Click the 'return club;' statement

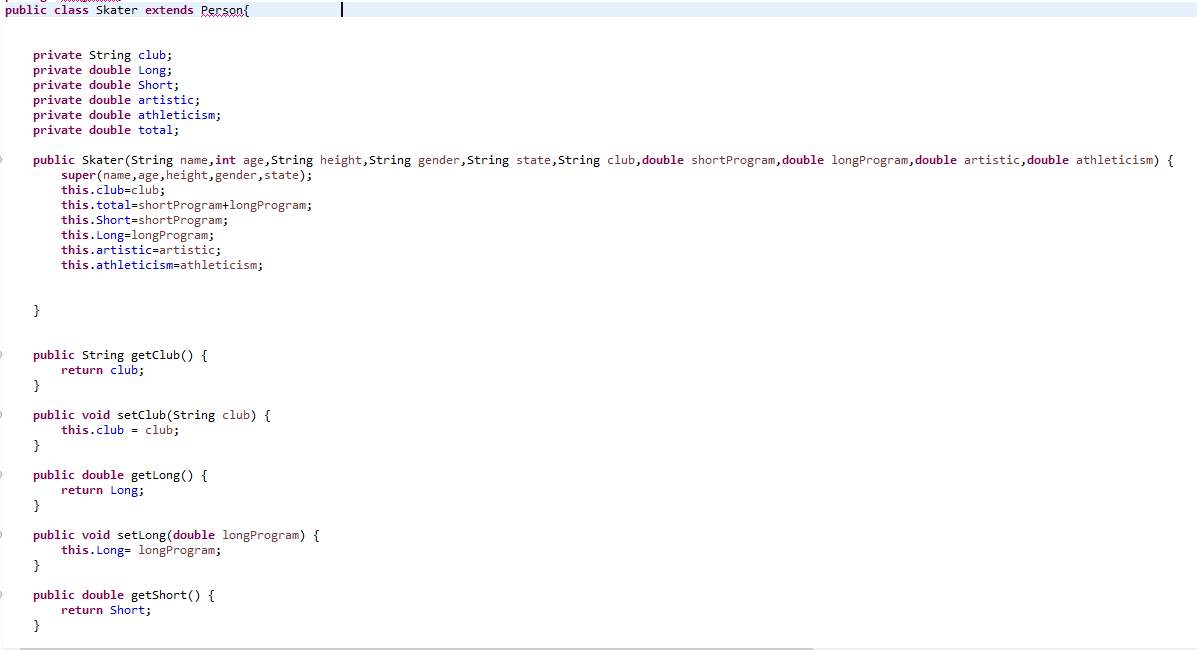click(x=102, y=370)
